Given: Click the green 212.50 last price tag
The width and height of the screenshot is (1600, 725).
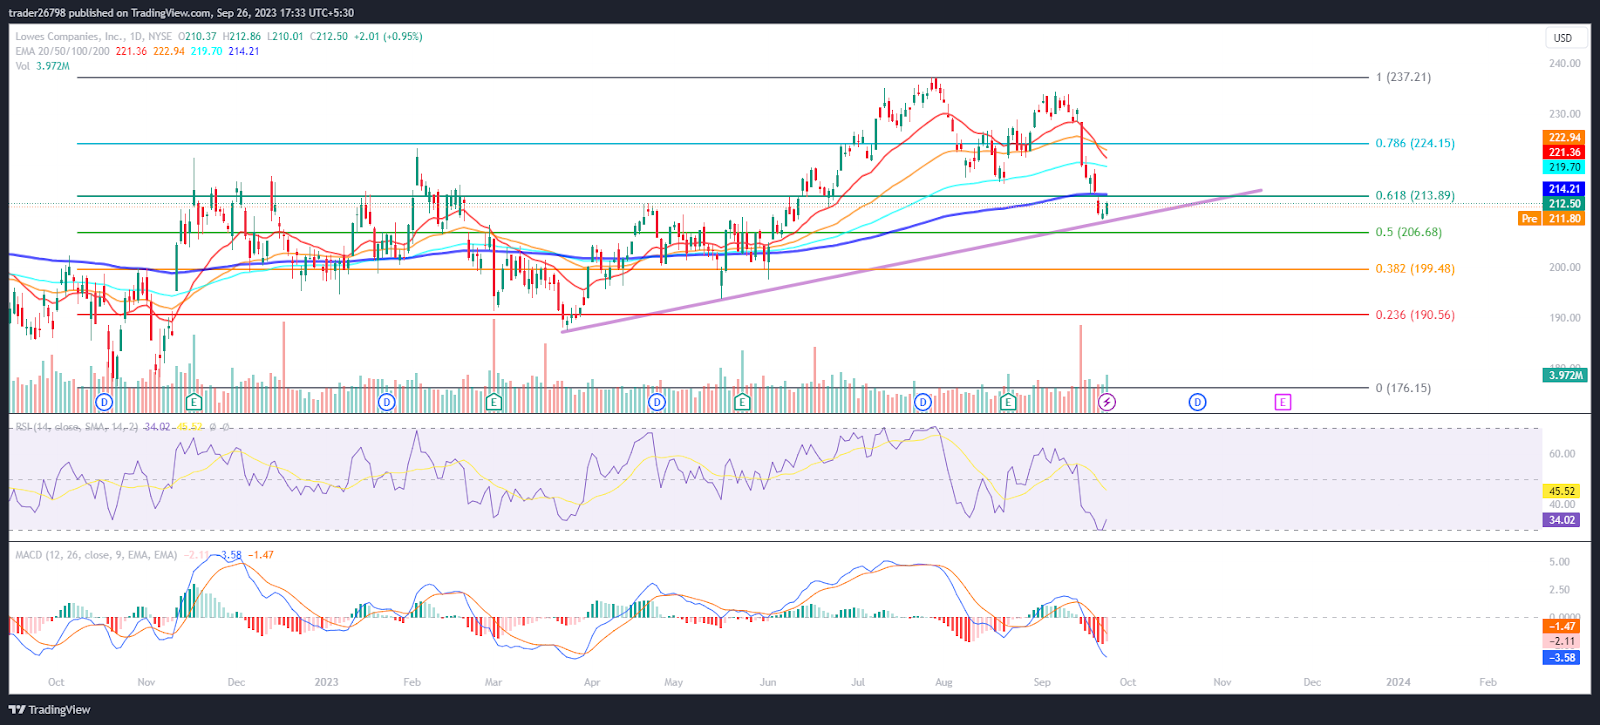Looking at the screenshot, I should [x=1564, y=204].
